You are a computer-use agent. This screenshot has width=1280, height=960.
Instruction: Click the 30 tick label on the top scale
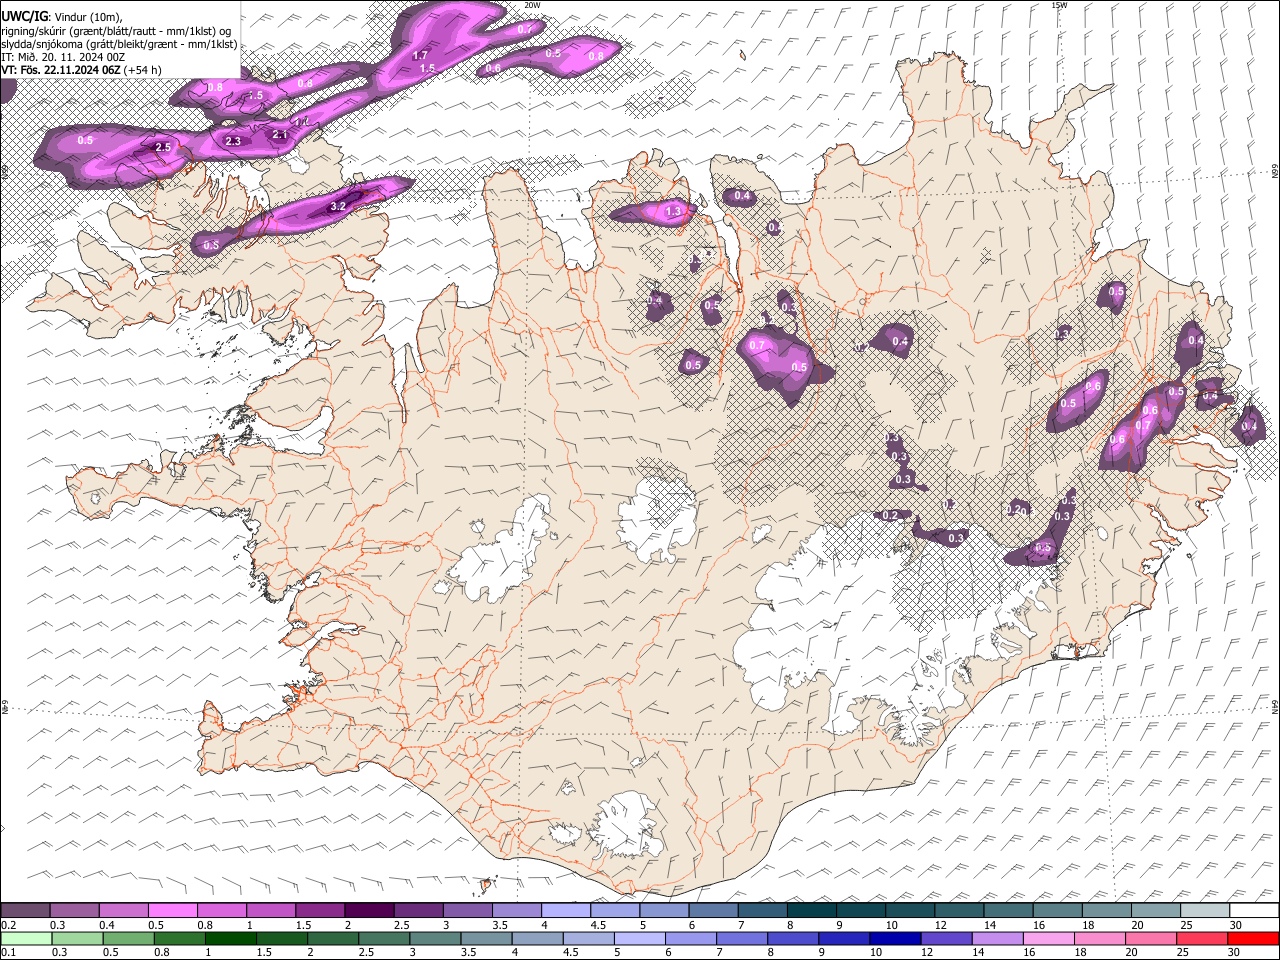coord(1236,925)
